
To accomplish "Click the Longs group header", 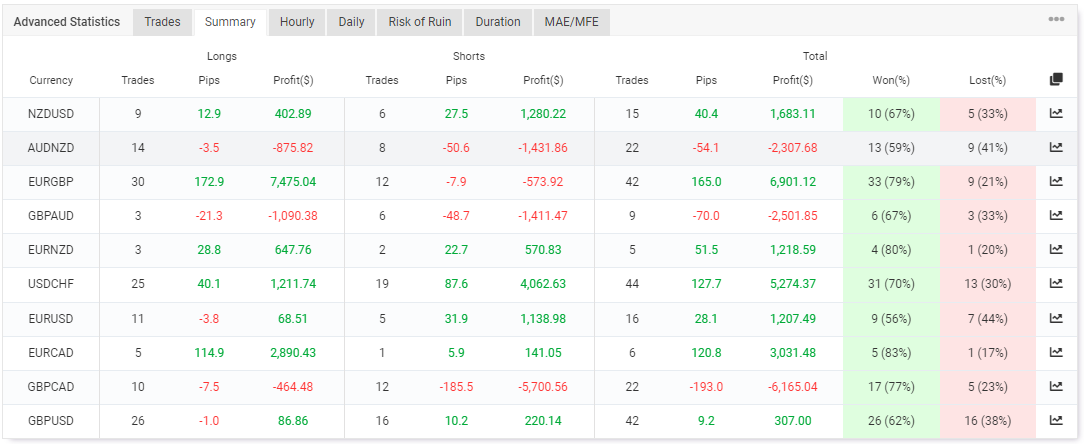I will 222,57.
